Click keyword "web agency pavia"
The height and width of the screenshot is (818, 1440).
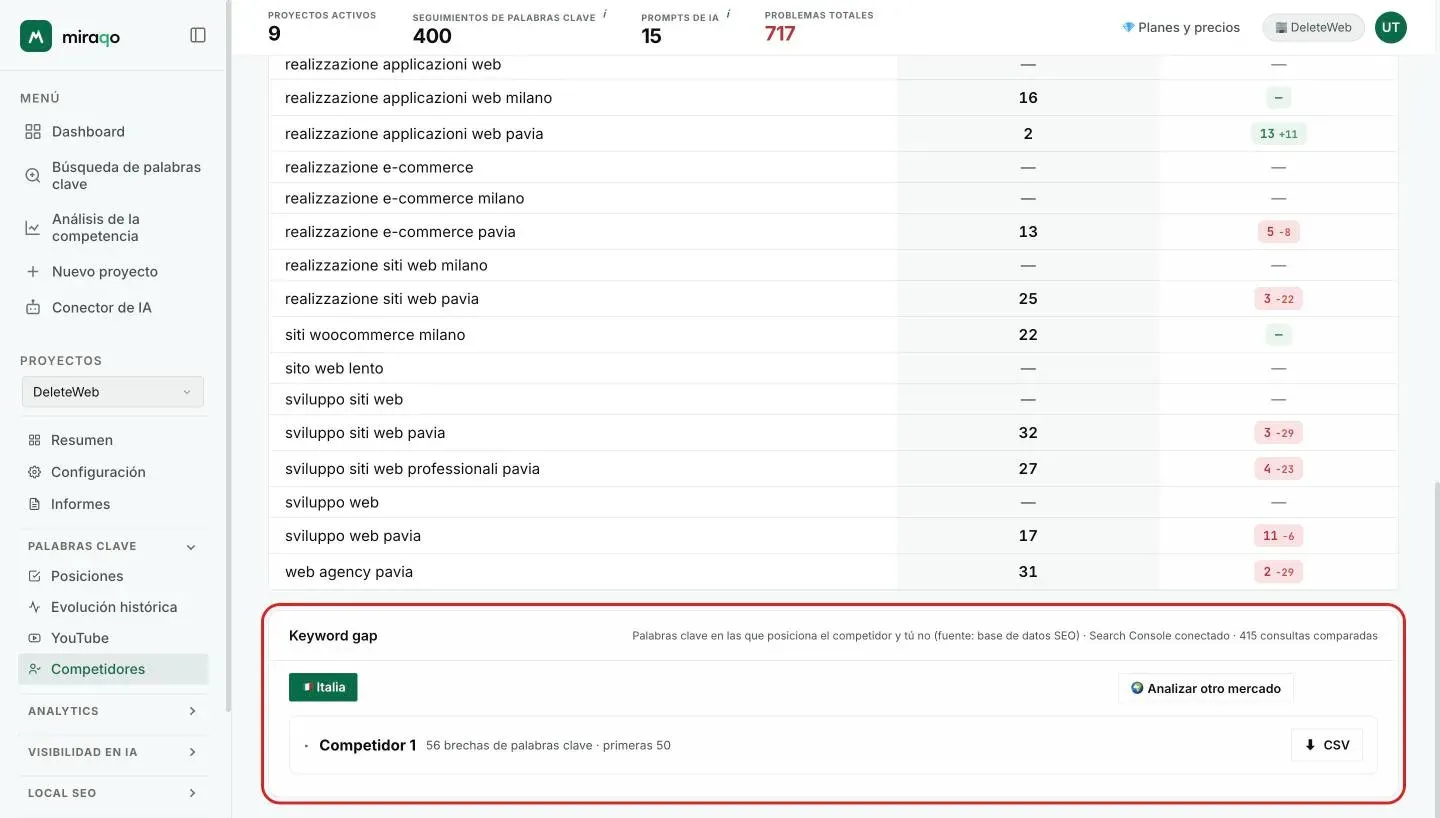click(x=349, y=572)
